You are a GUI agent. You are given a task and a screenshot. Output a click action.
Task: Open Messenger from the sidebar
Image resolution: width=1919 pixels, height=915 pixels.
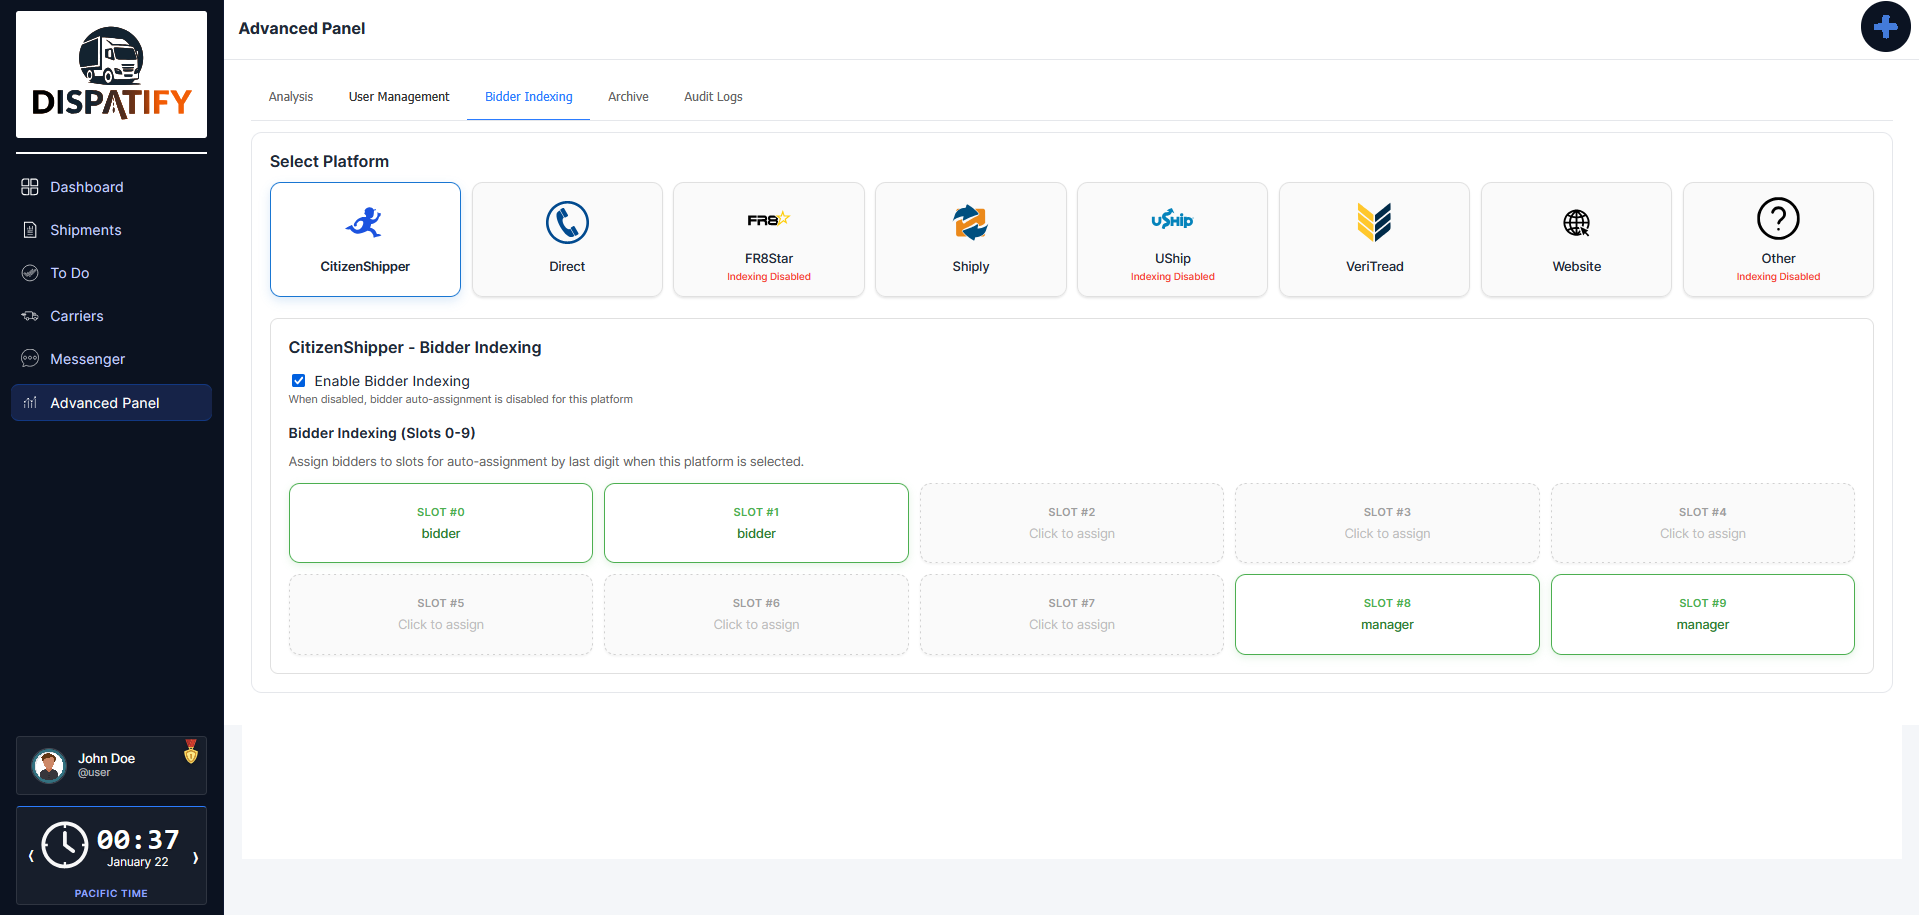[111, 359]
